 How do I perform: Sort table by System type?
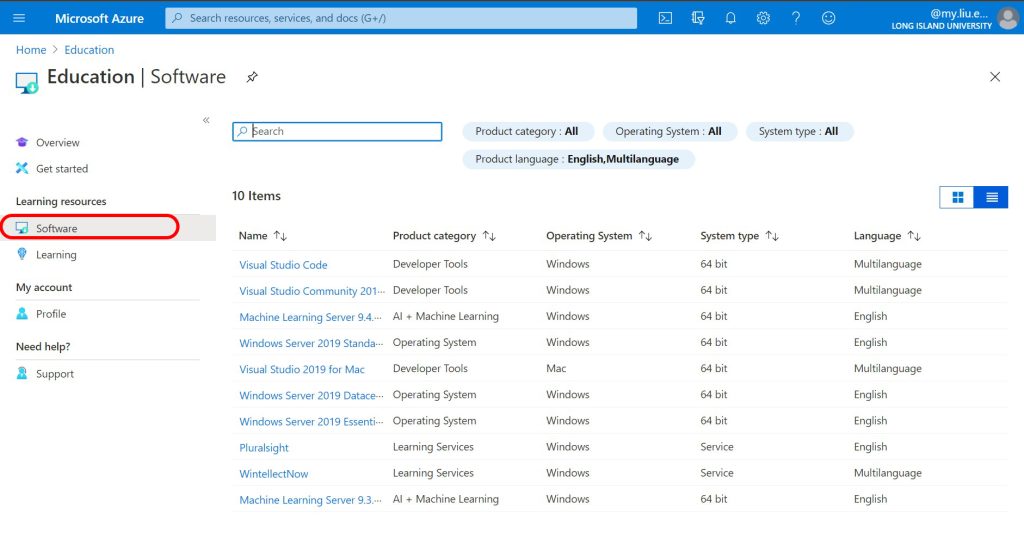coord(739,236)
